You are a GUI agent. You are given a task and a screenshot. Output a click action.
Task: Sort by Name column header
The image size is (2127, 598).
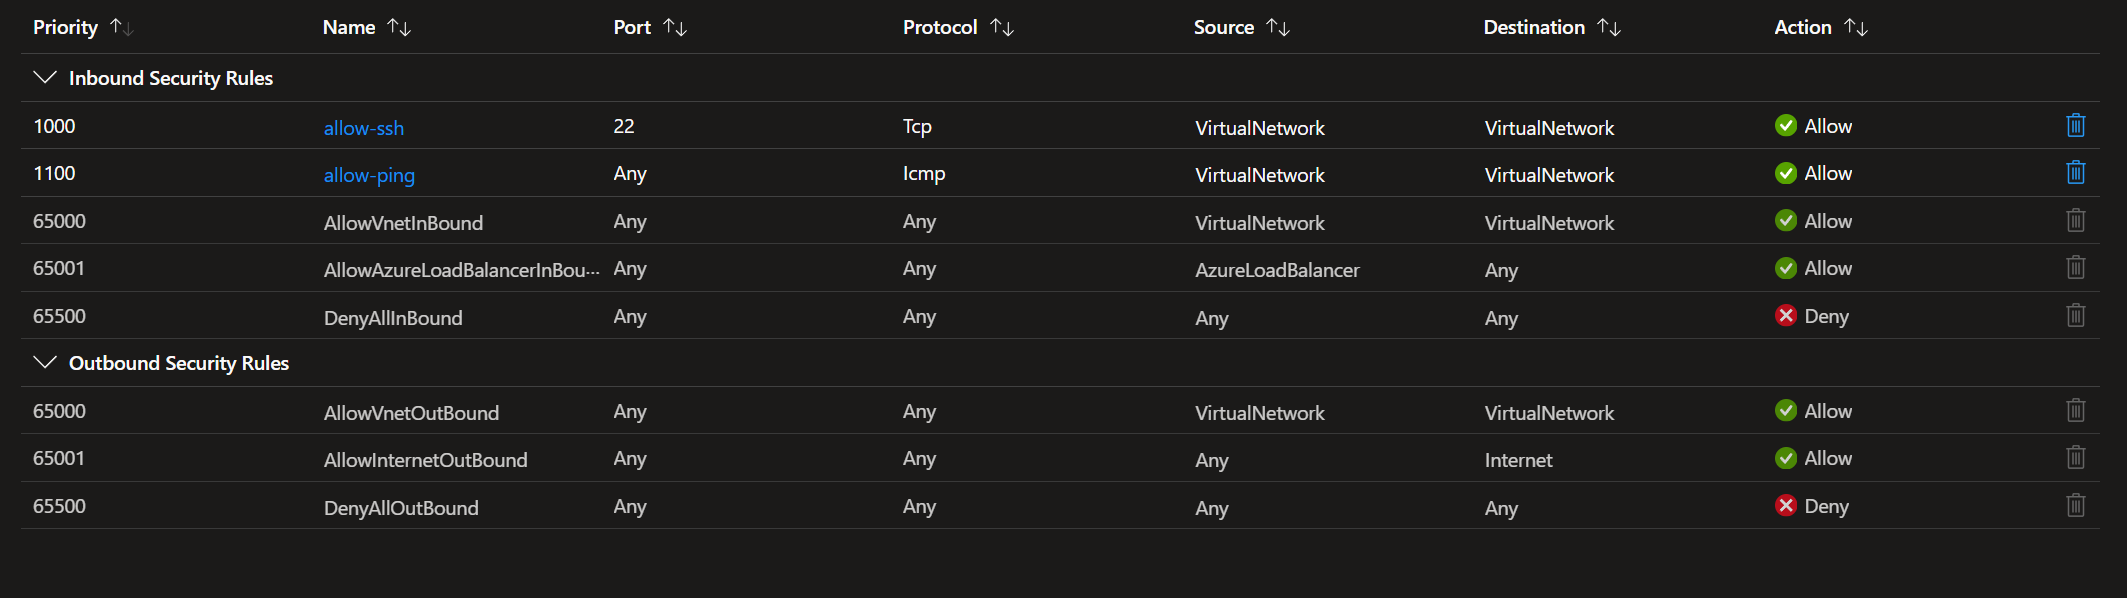tap(349, 28)
